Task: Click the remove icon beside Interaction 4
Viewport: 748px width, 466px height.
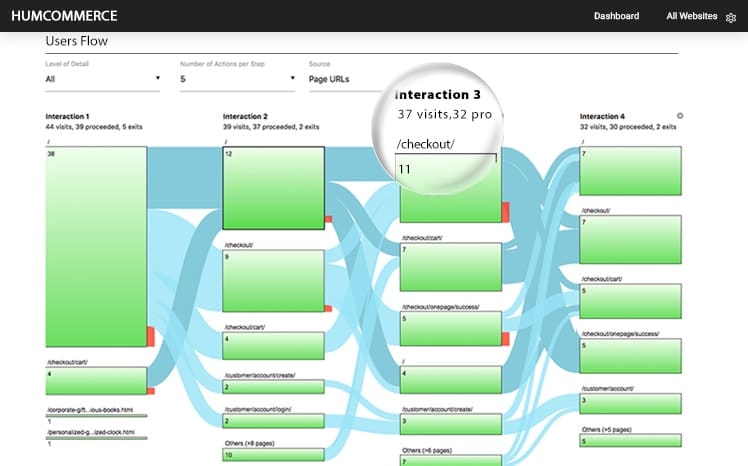Action: [x=680, y=116]
